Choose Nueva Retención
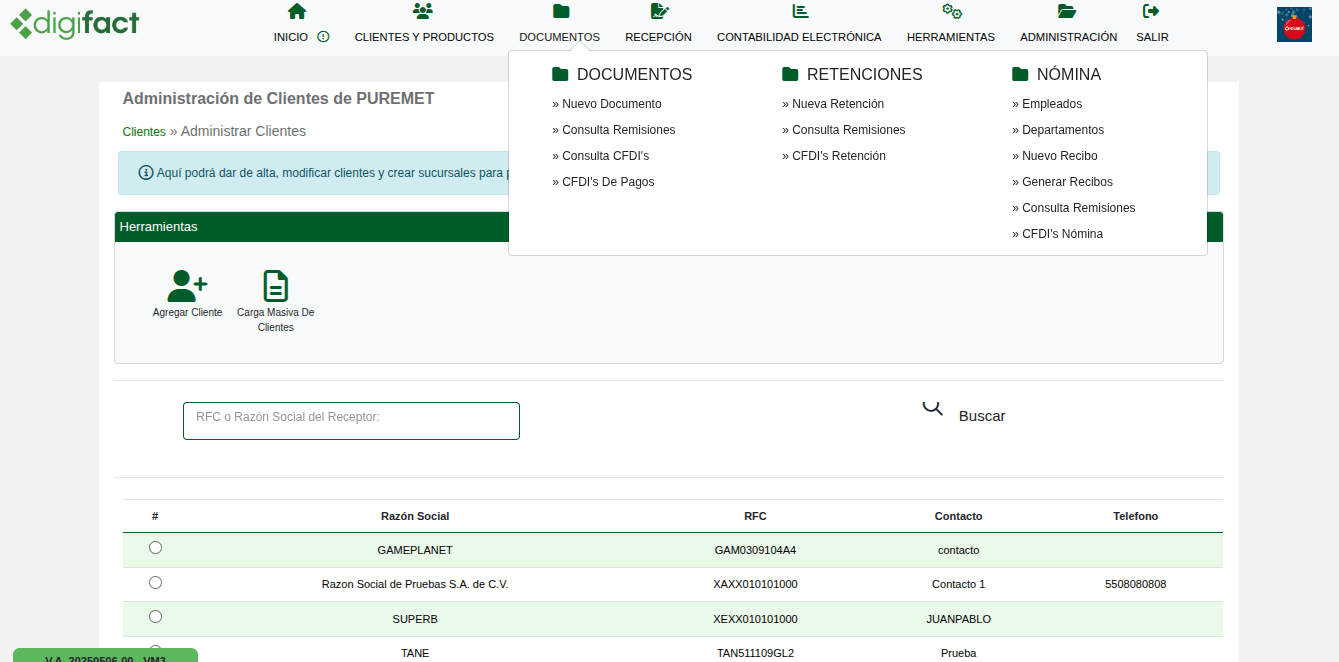The width and height of the screenshot is (1339, 662). click(x=833, y=104)
